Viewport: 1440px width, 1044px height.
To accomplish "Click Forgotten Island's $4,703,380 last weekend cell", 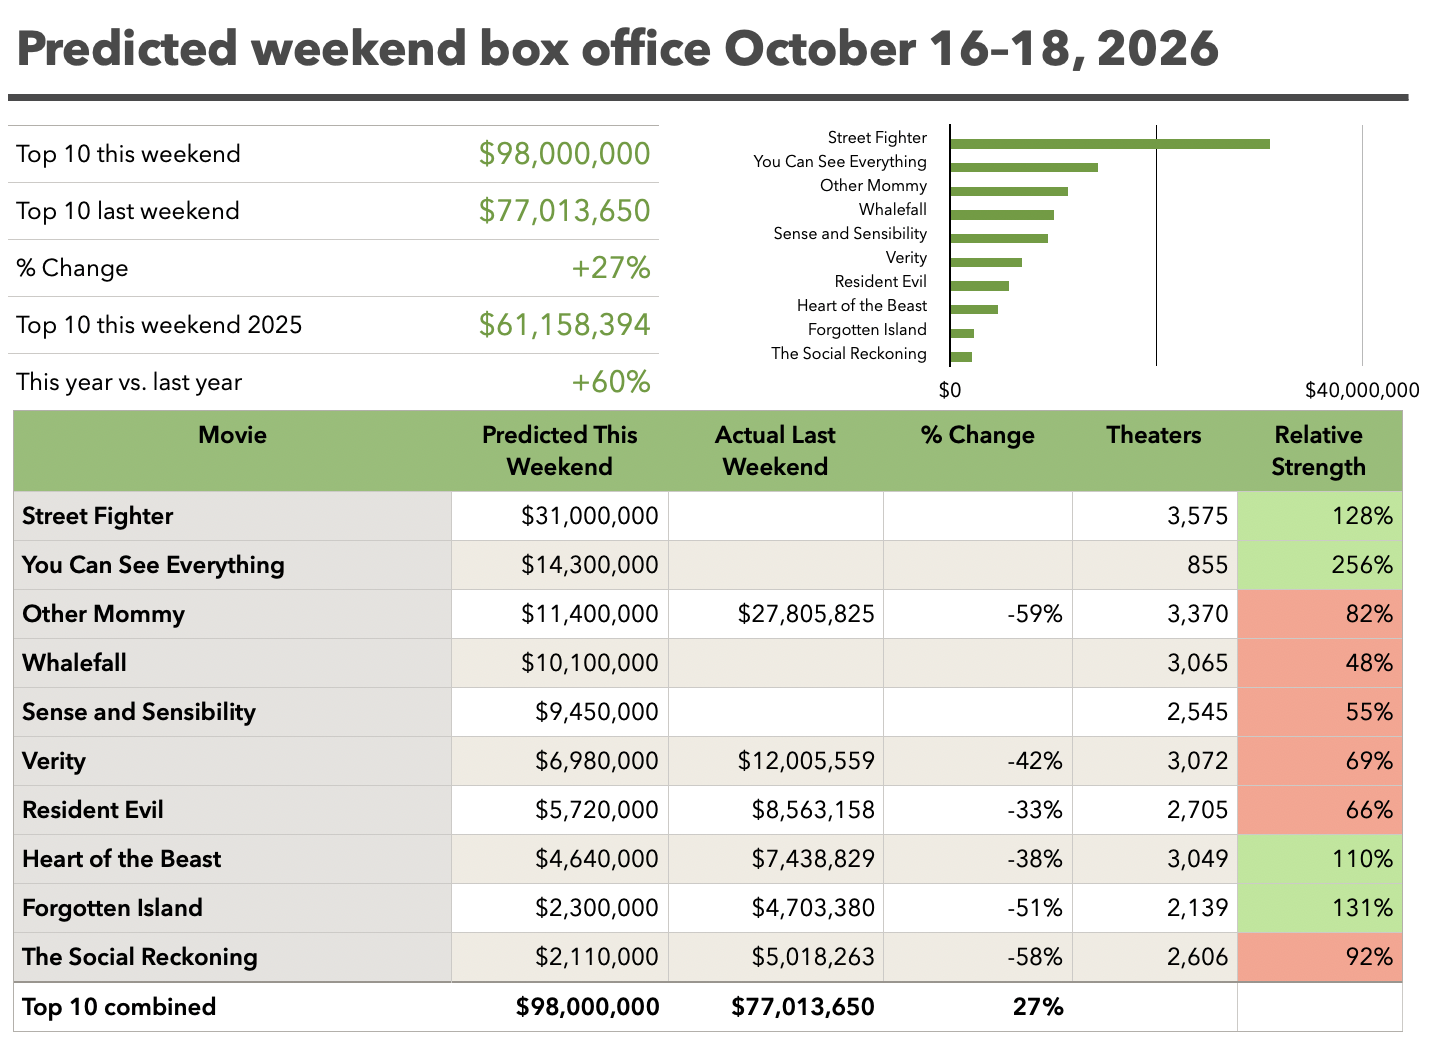I will [776, 908].
